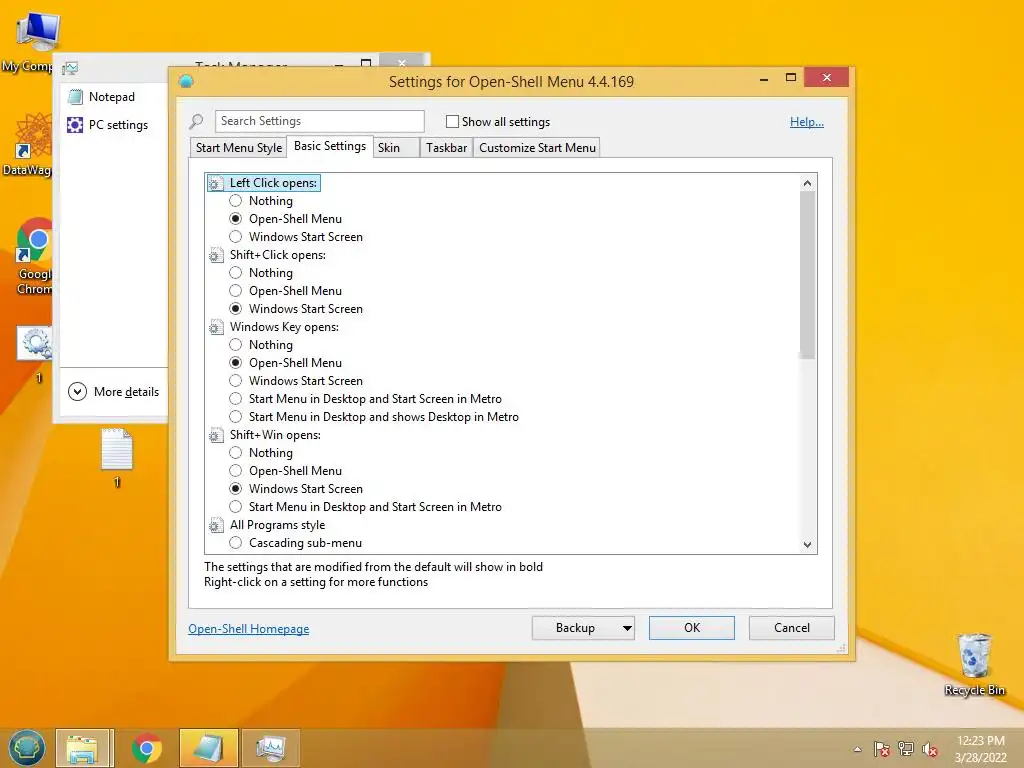Screen dimensions: 1024x768
Task: Switch to the Start Menu Style tab
Action: pos(239,148)
